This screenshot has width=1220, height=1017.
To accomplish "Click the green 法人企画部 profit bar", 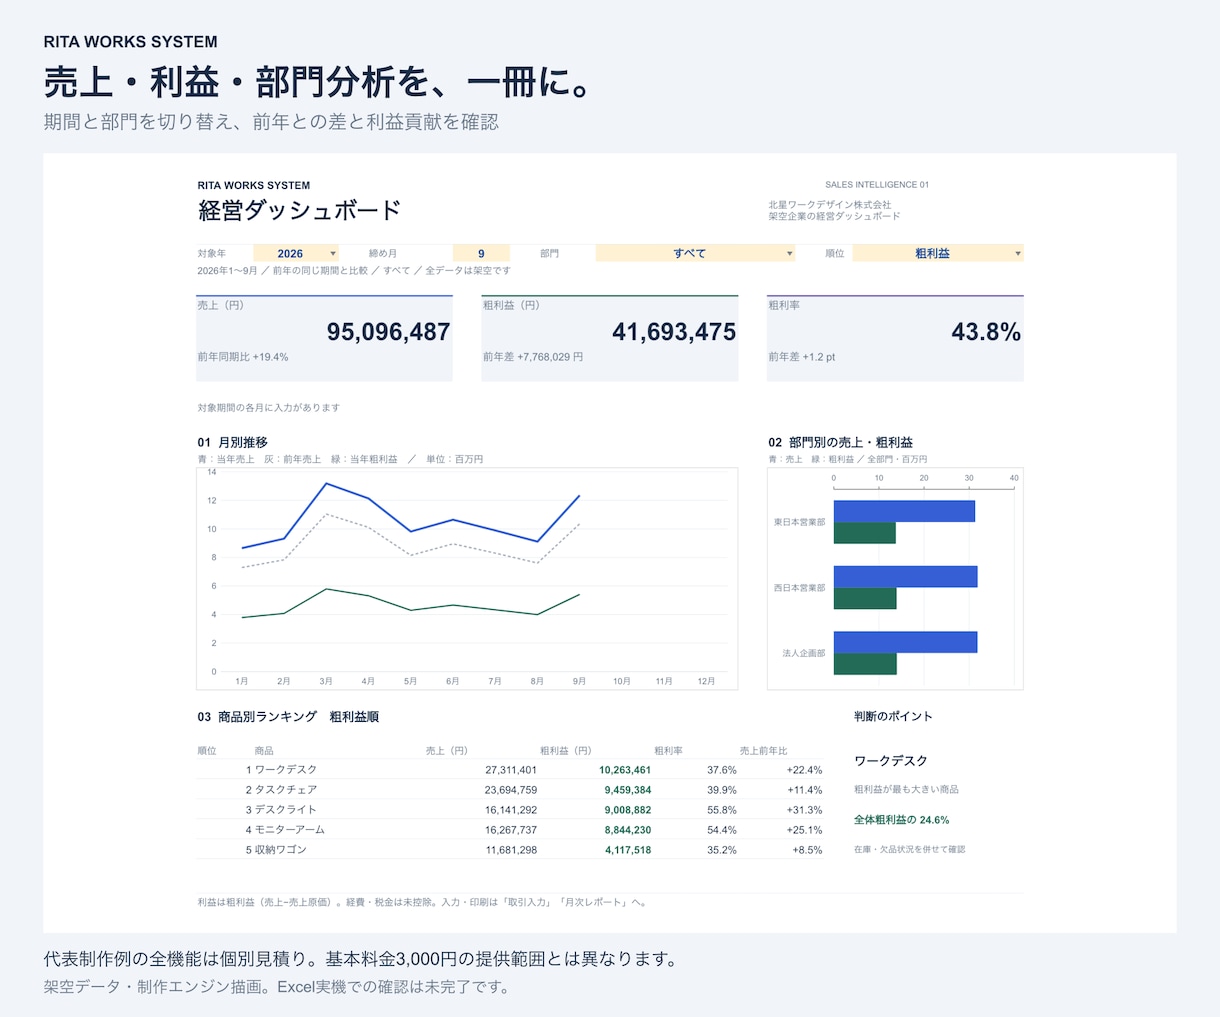I will [x=865, y=664].
